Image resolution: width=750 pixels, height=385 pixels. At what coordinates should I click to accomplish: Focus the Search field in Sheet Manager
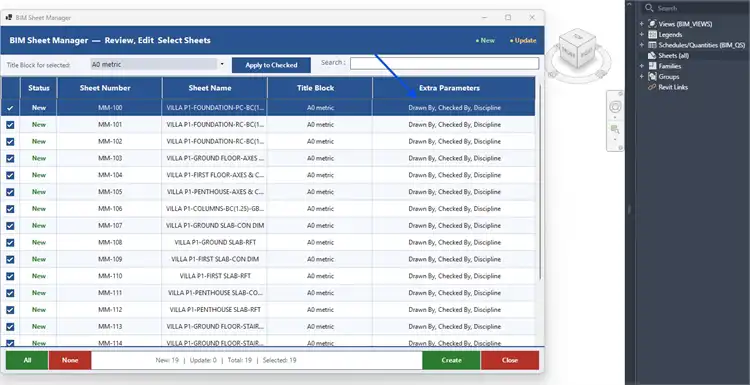[444, 63]
